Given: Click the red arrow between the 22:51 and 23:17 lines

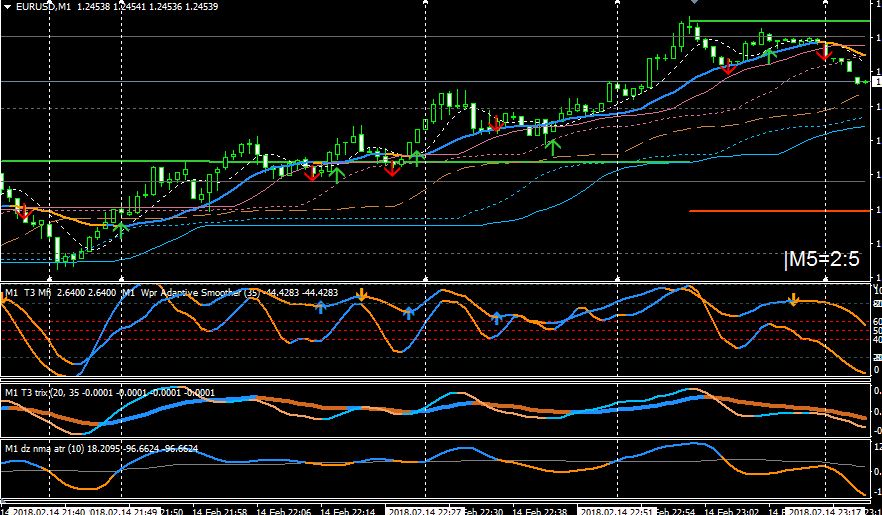Looking at the screenshot, I should click(x=728, y=67).
